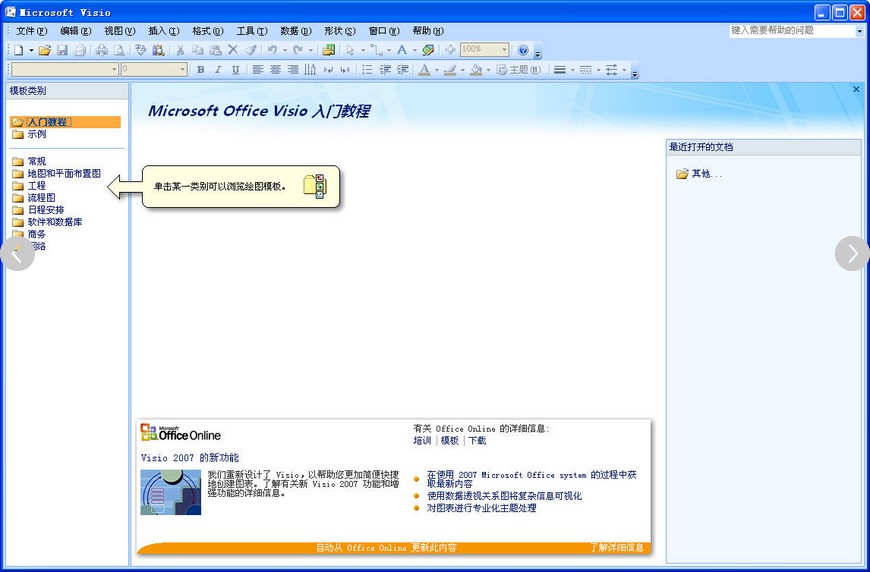
Task: Click in the 键入需要帮助的问题 help field
Action: (x=790, y=31)
